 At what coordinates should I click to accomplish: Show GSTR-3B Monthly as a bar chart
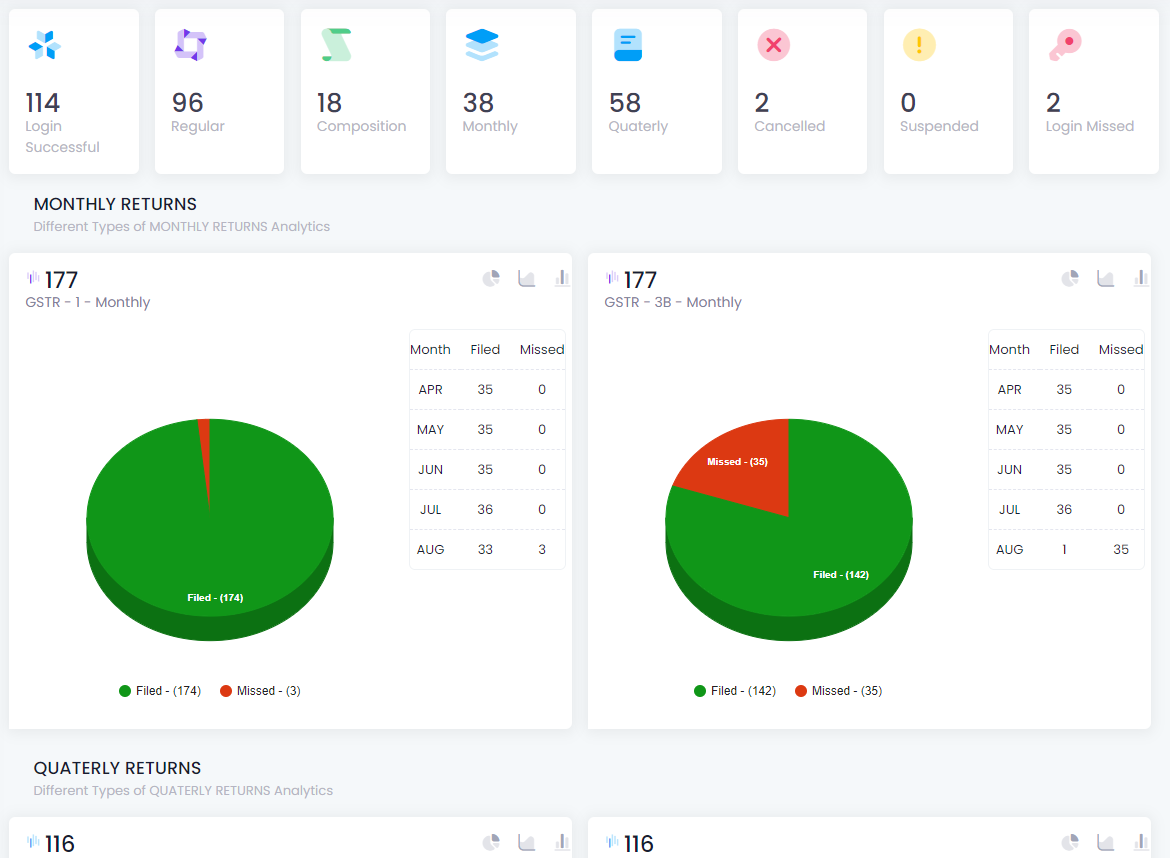[1141, 278]
